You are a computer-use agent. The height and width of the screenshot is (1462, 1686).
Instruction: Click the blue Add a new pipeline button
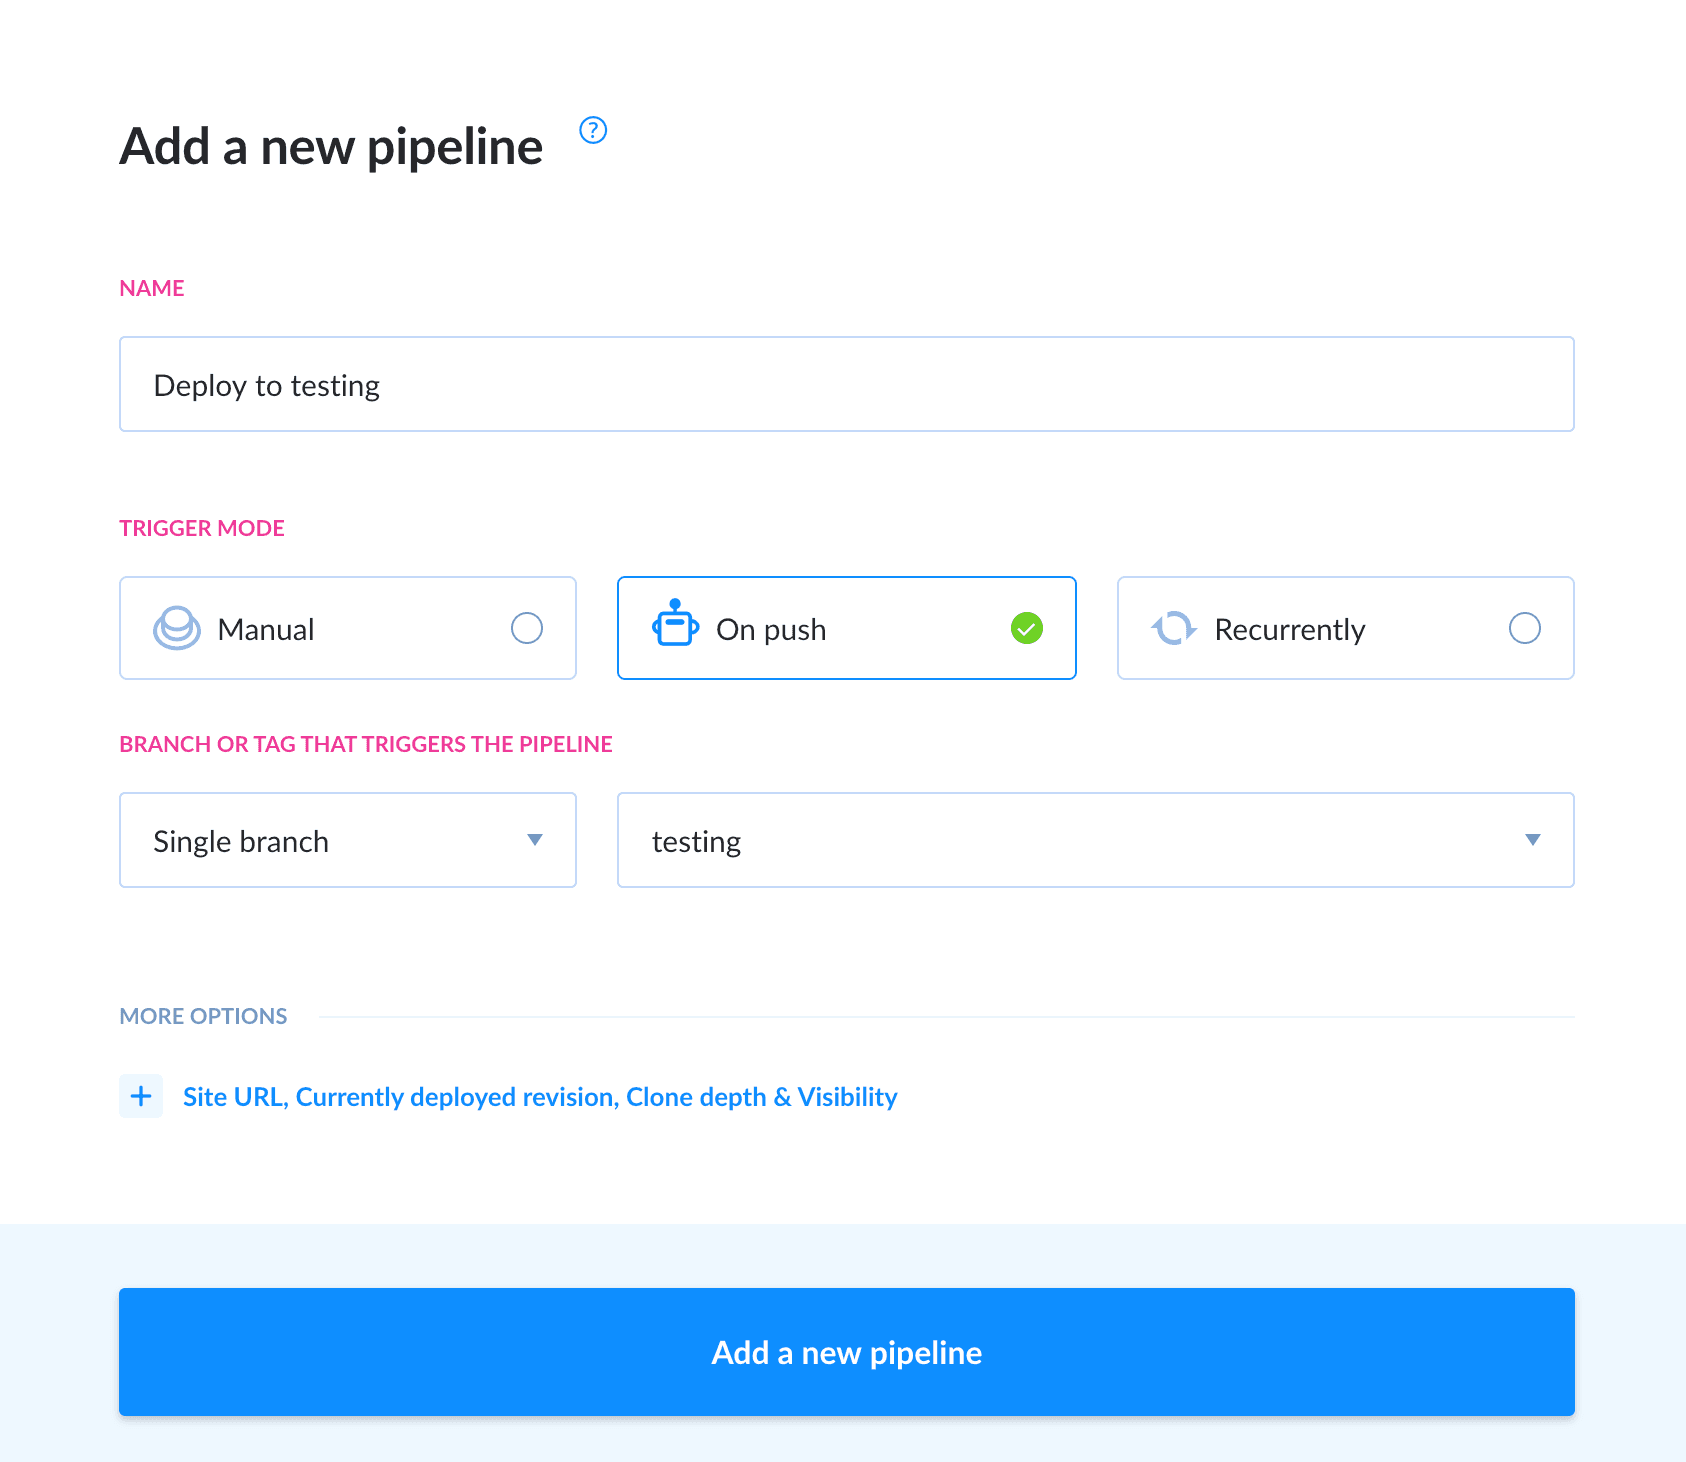846,1352
